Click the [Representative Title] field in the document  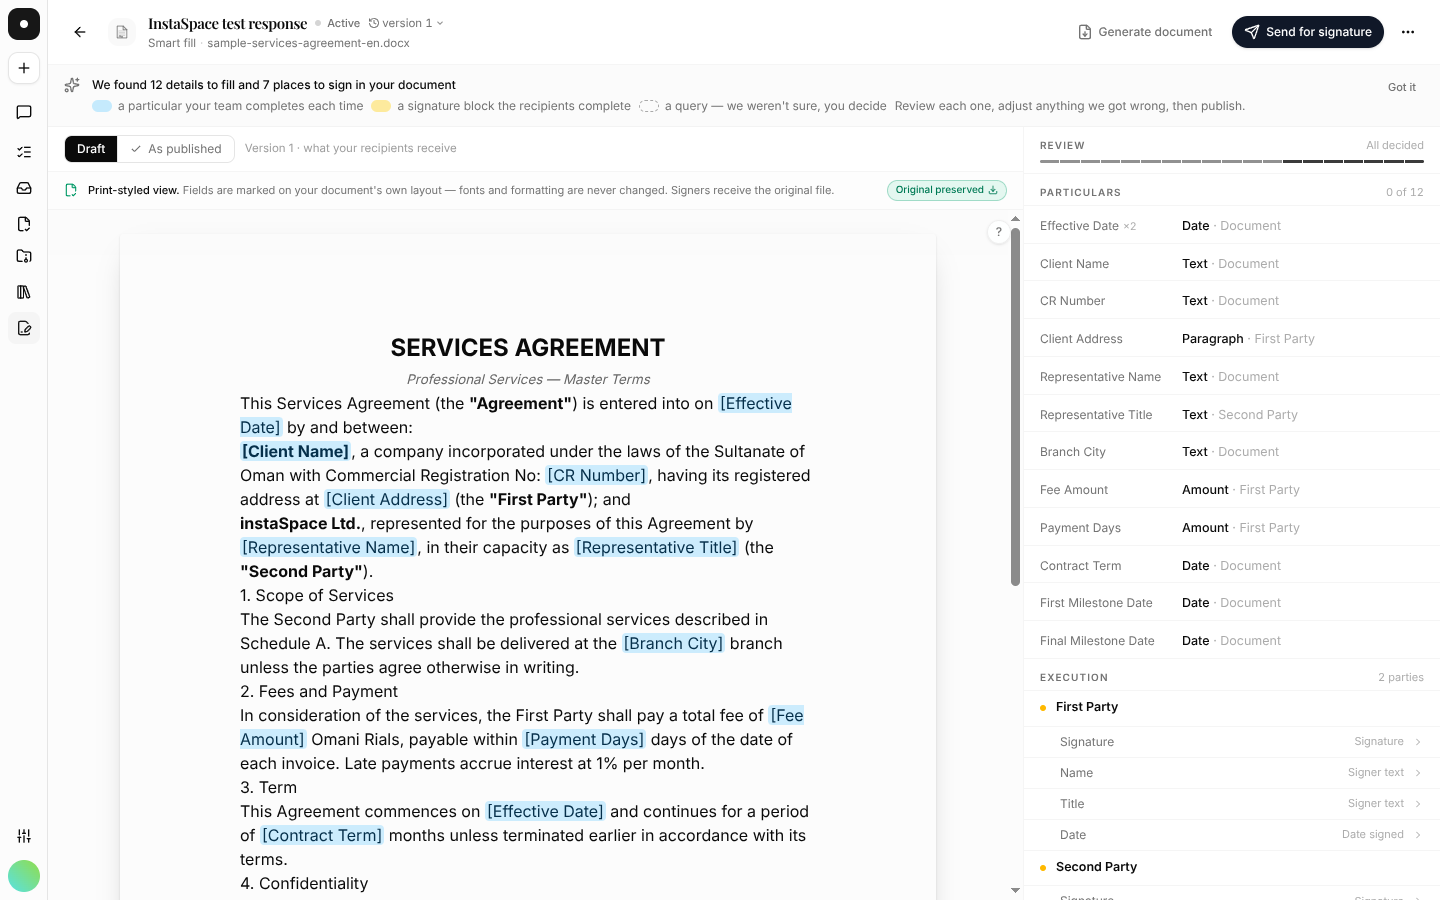[656, 548]
